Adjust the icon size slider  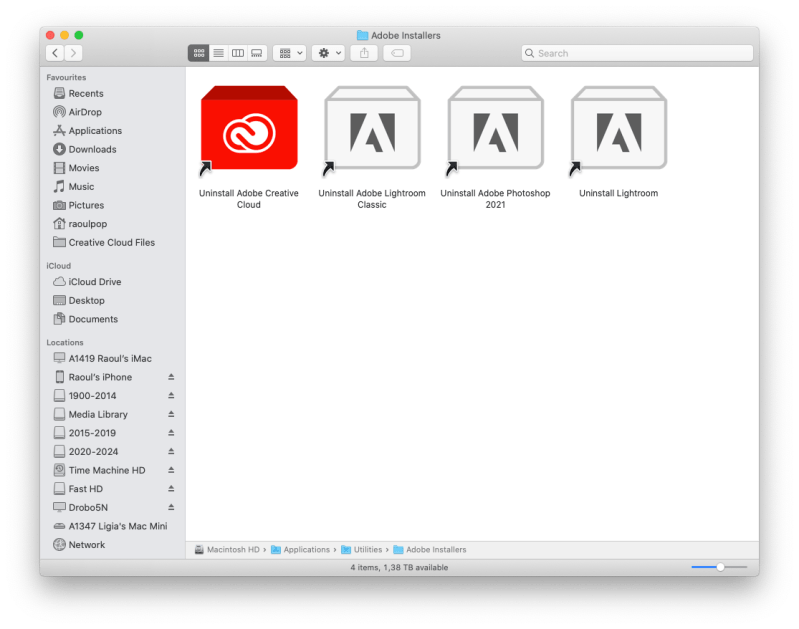pyautogui.click(x=720, y=567)
